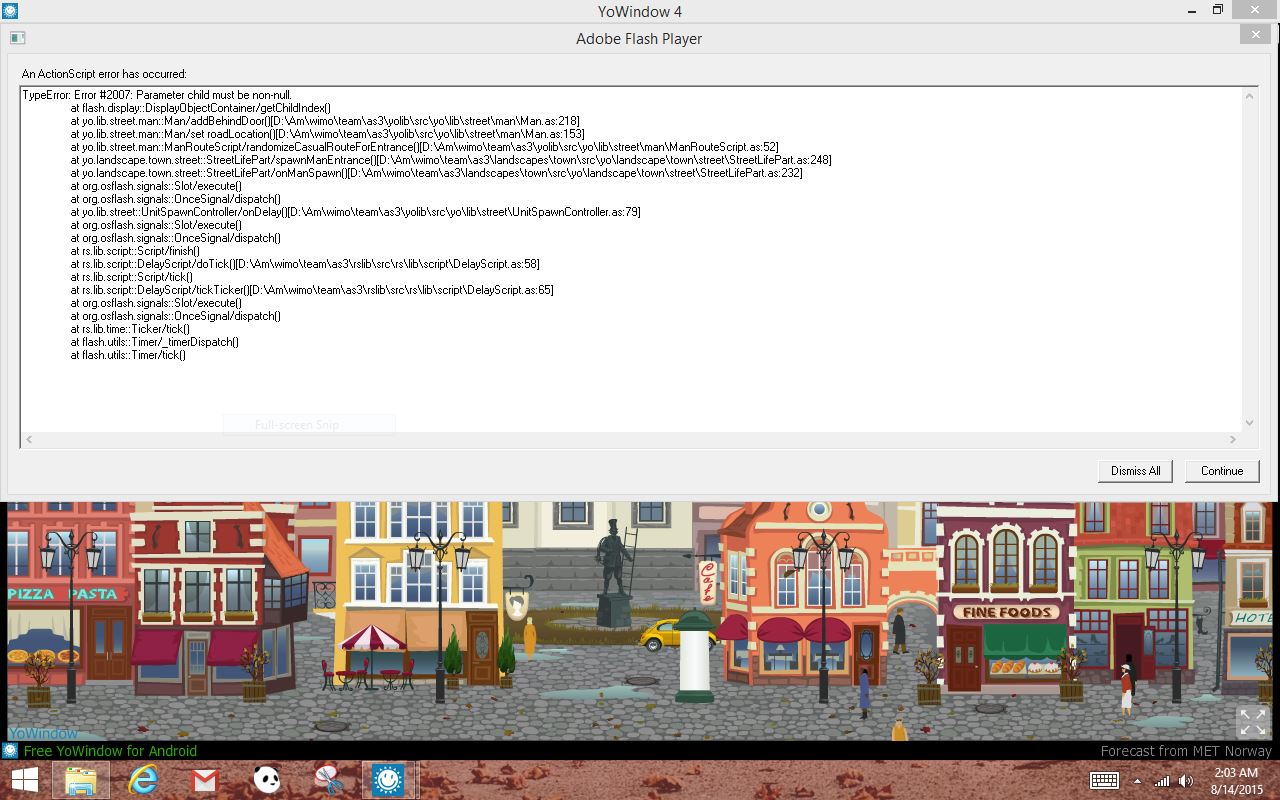
Task: Click the YoWindow 4 title bar icon
Action: click(10, 11)
